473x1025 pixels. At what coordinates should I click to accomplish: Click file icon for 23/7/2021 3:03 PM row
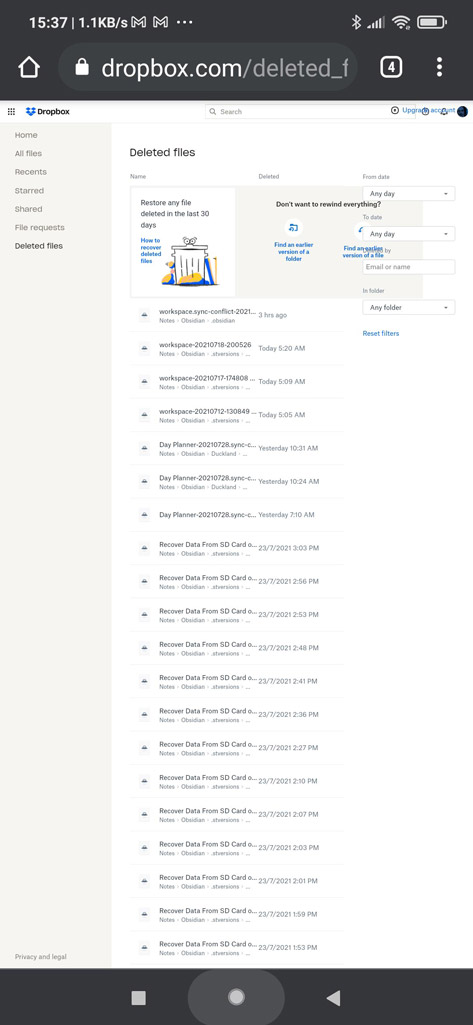145,548
